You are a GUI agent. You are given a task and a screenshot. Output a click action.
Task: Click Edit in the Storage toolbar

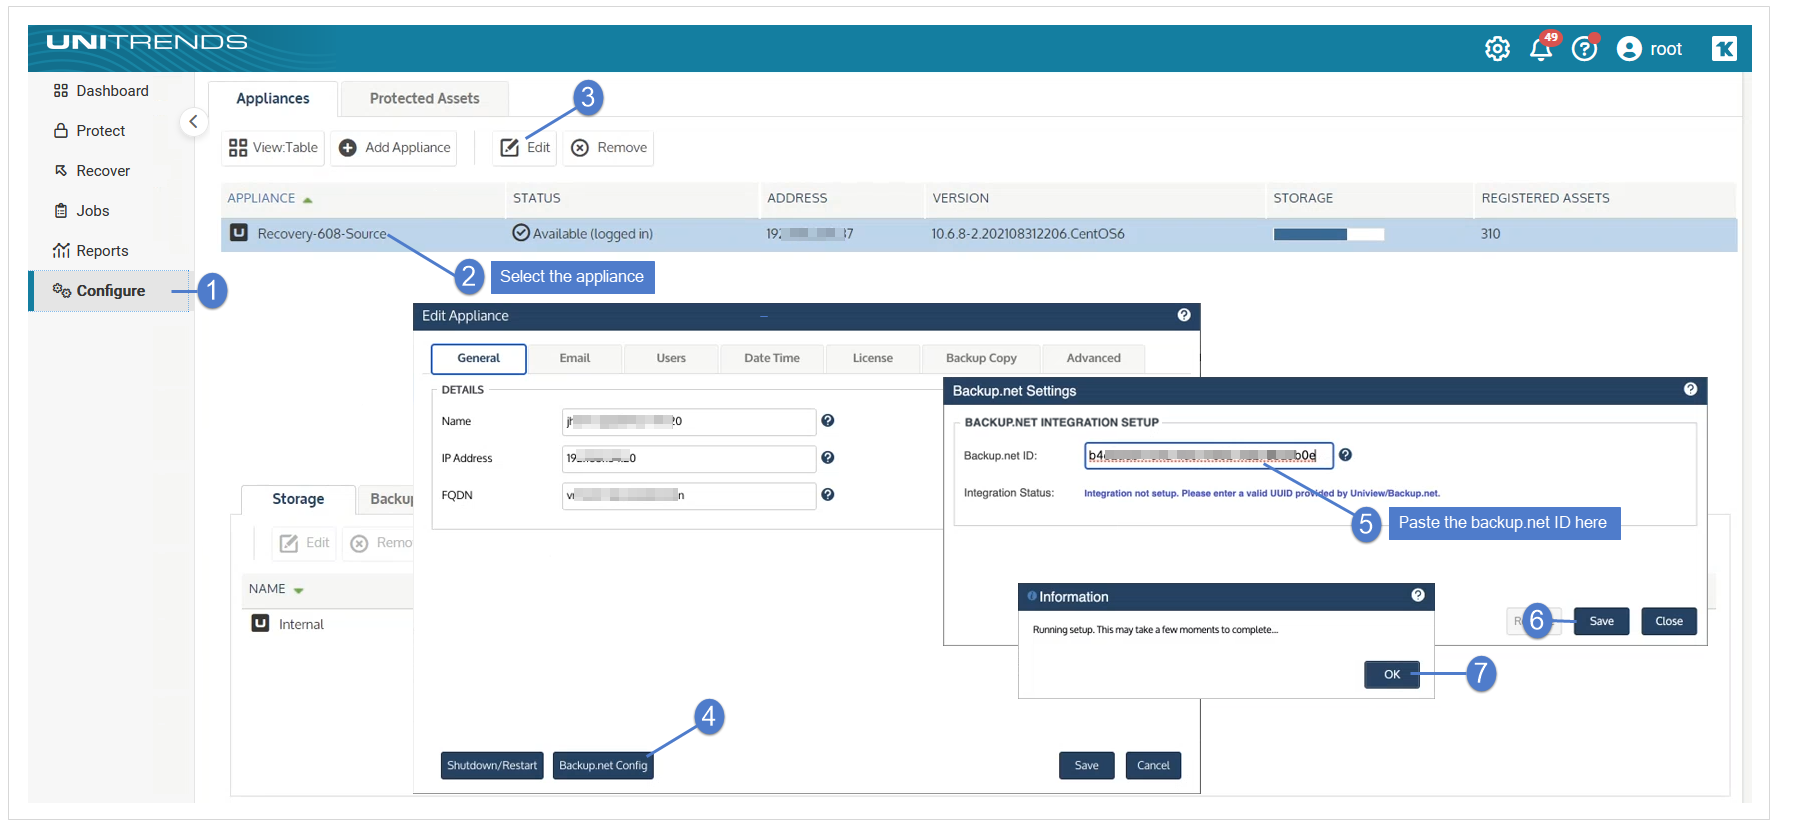point(304,544)
